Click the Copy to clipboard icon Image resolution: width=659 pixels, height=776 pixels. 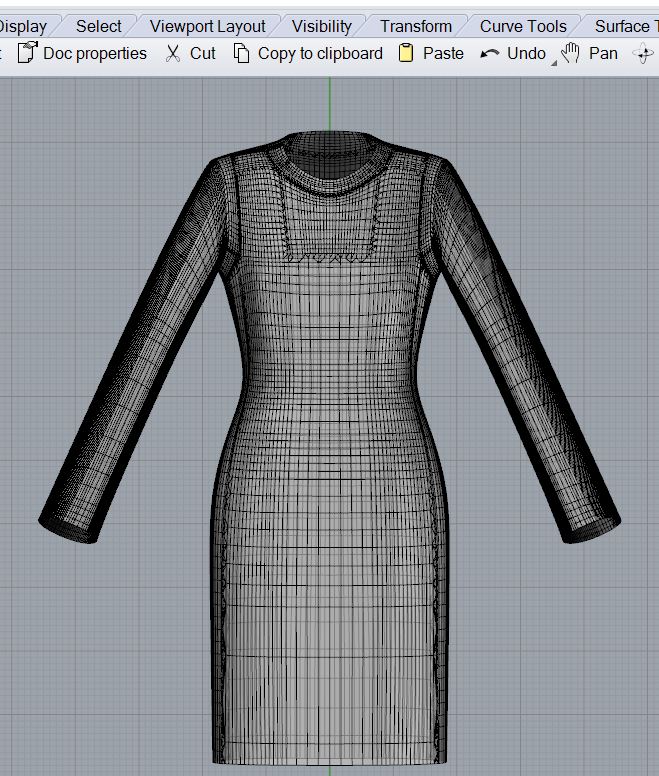coord(241,53)
